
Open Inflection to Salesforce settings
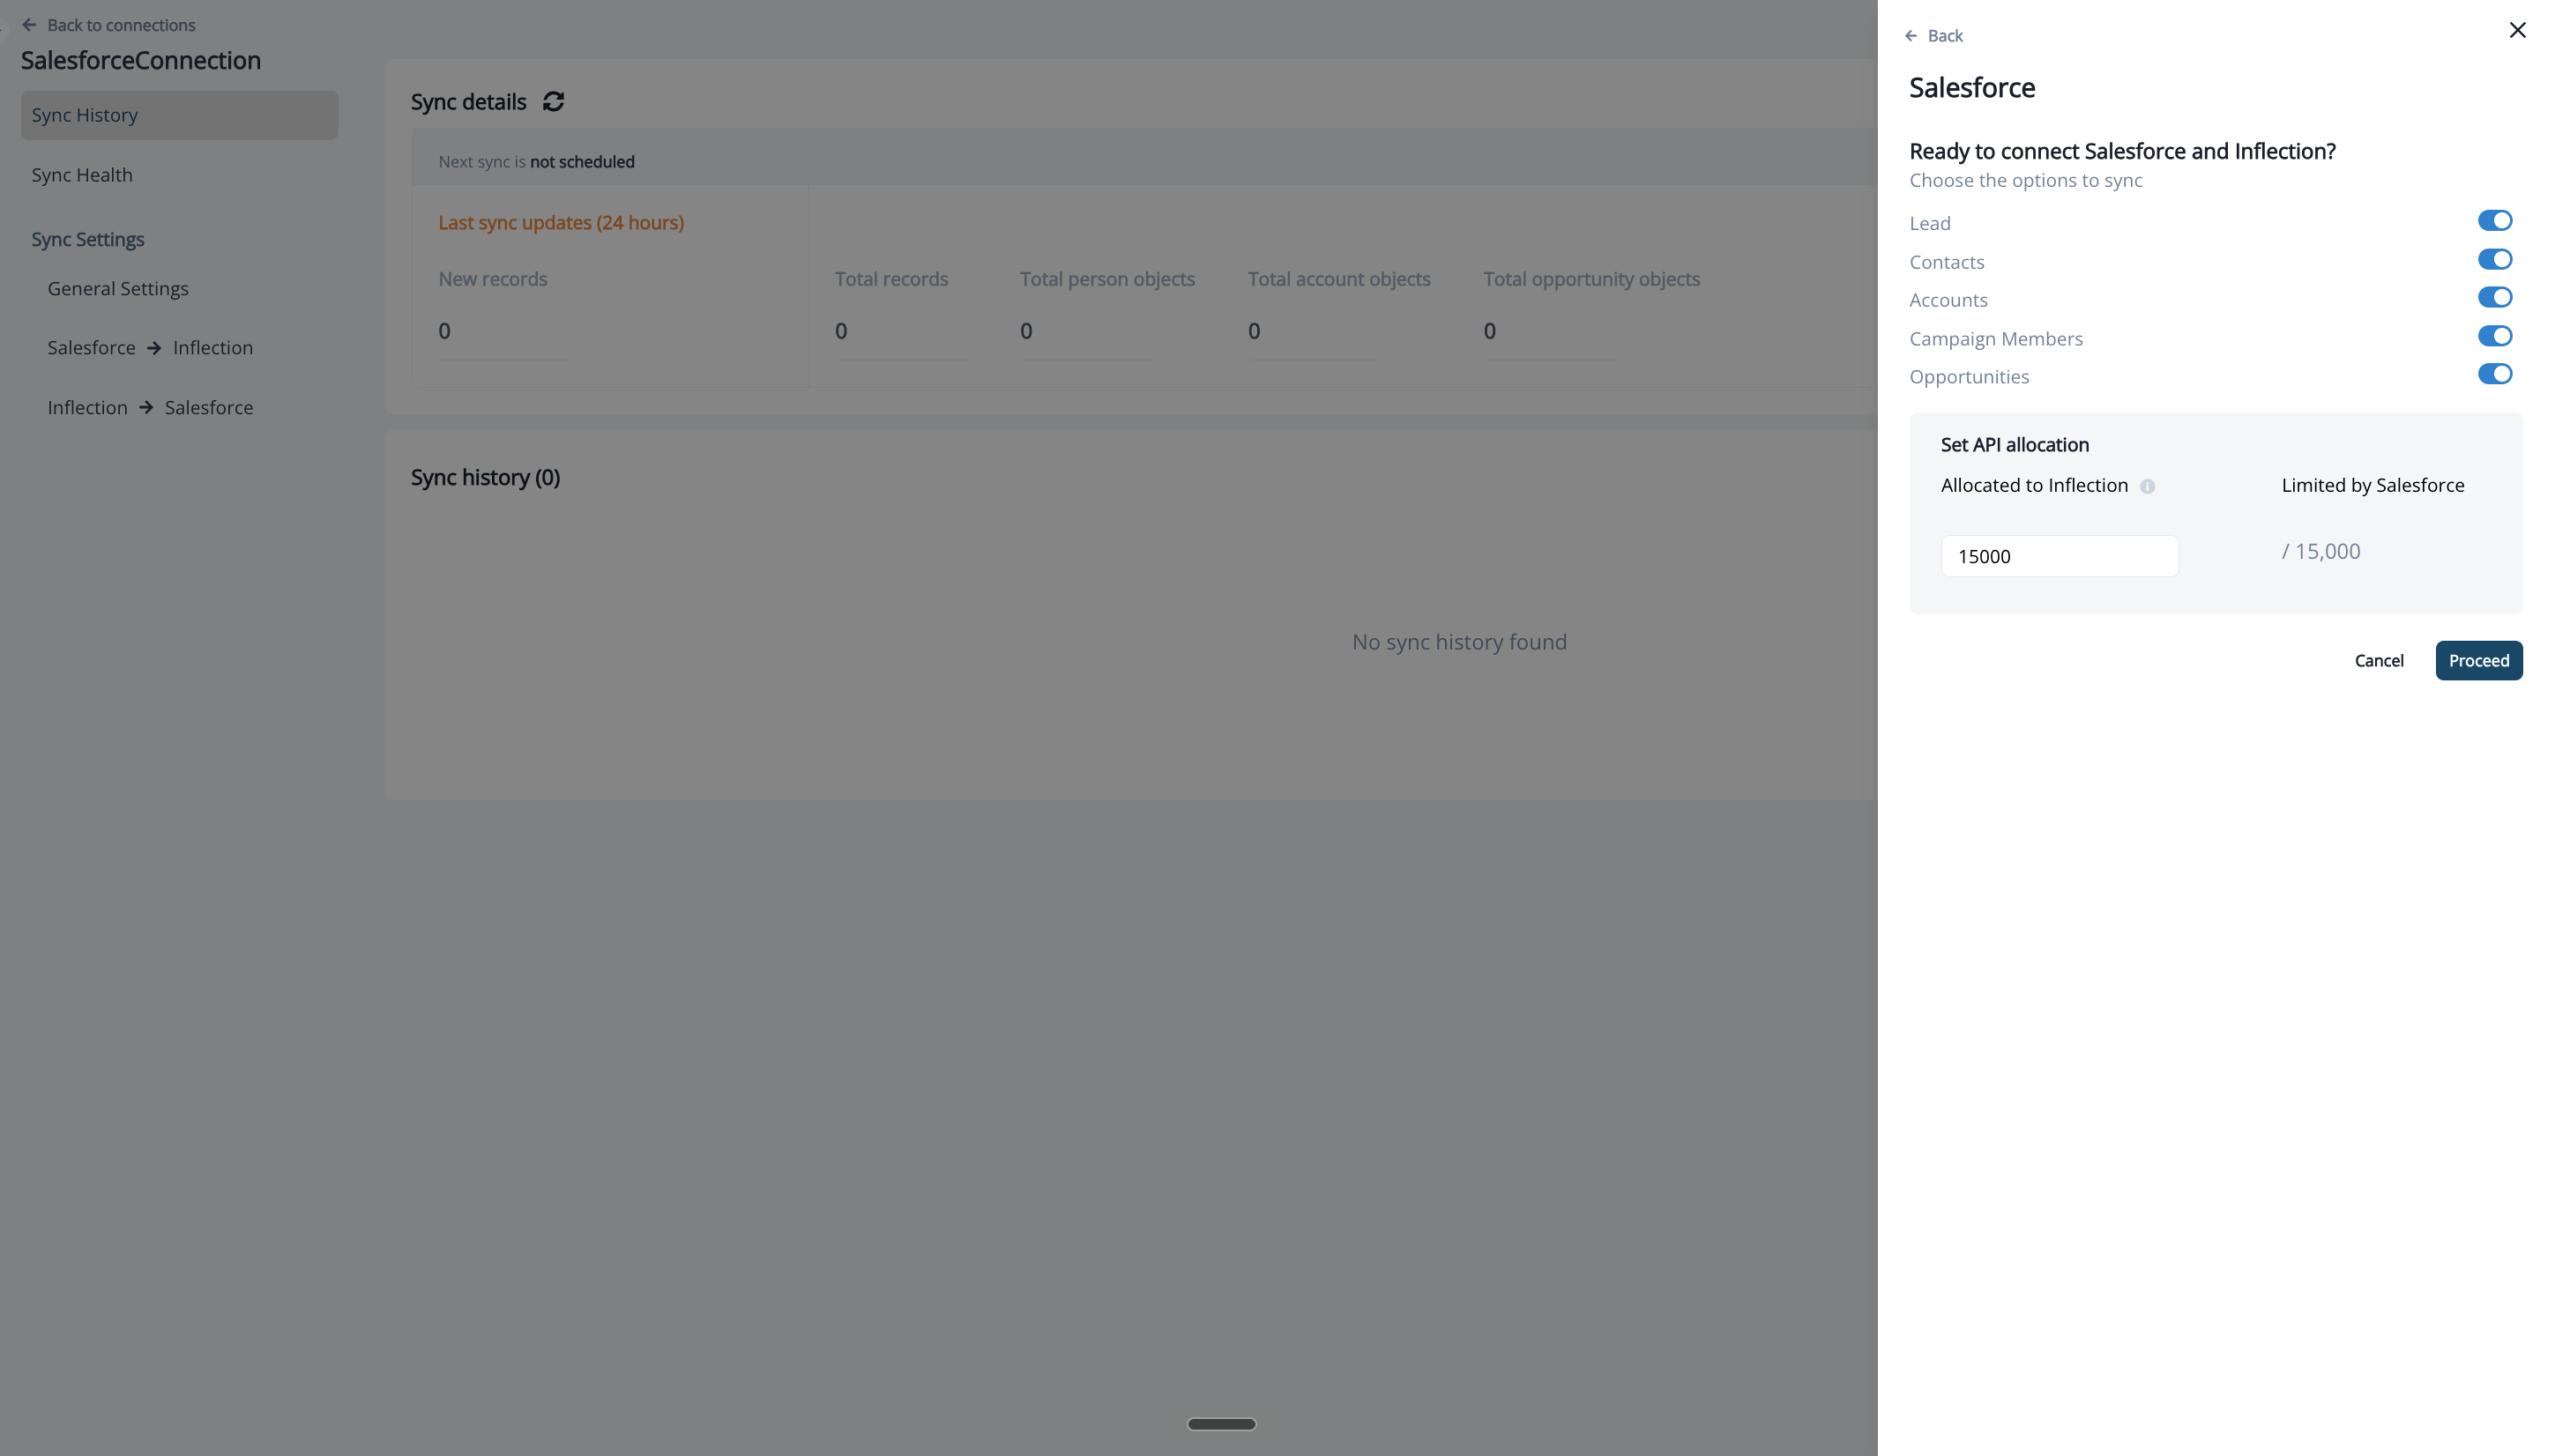(x=150, y=407)
